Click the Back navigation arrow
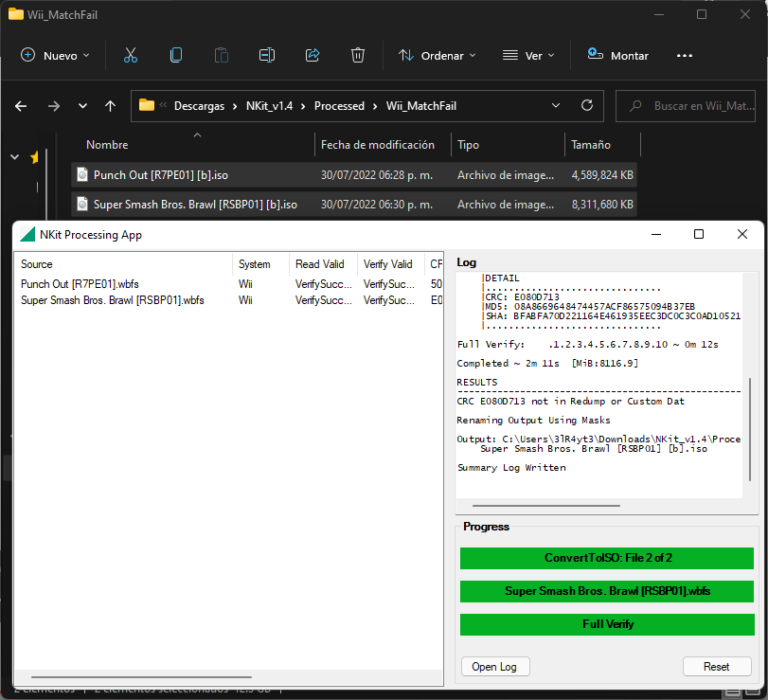The width and height of the screenshot is (768, 700). [x=21, y=105]
